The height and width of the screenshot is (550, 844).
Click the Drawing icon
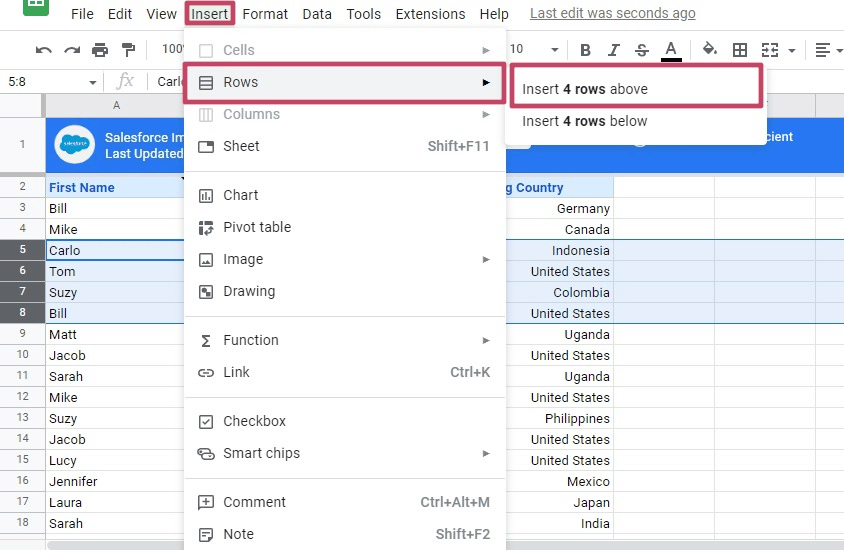point(206,292)
